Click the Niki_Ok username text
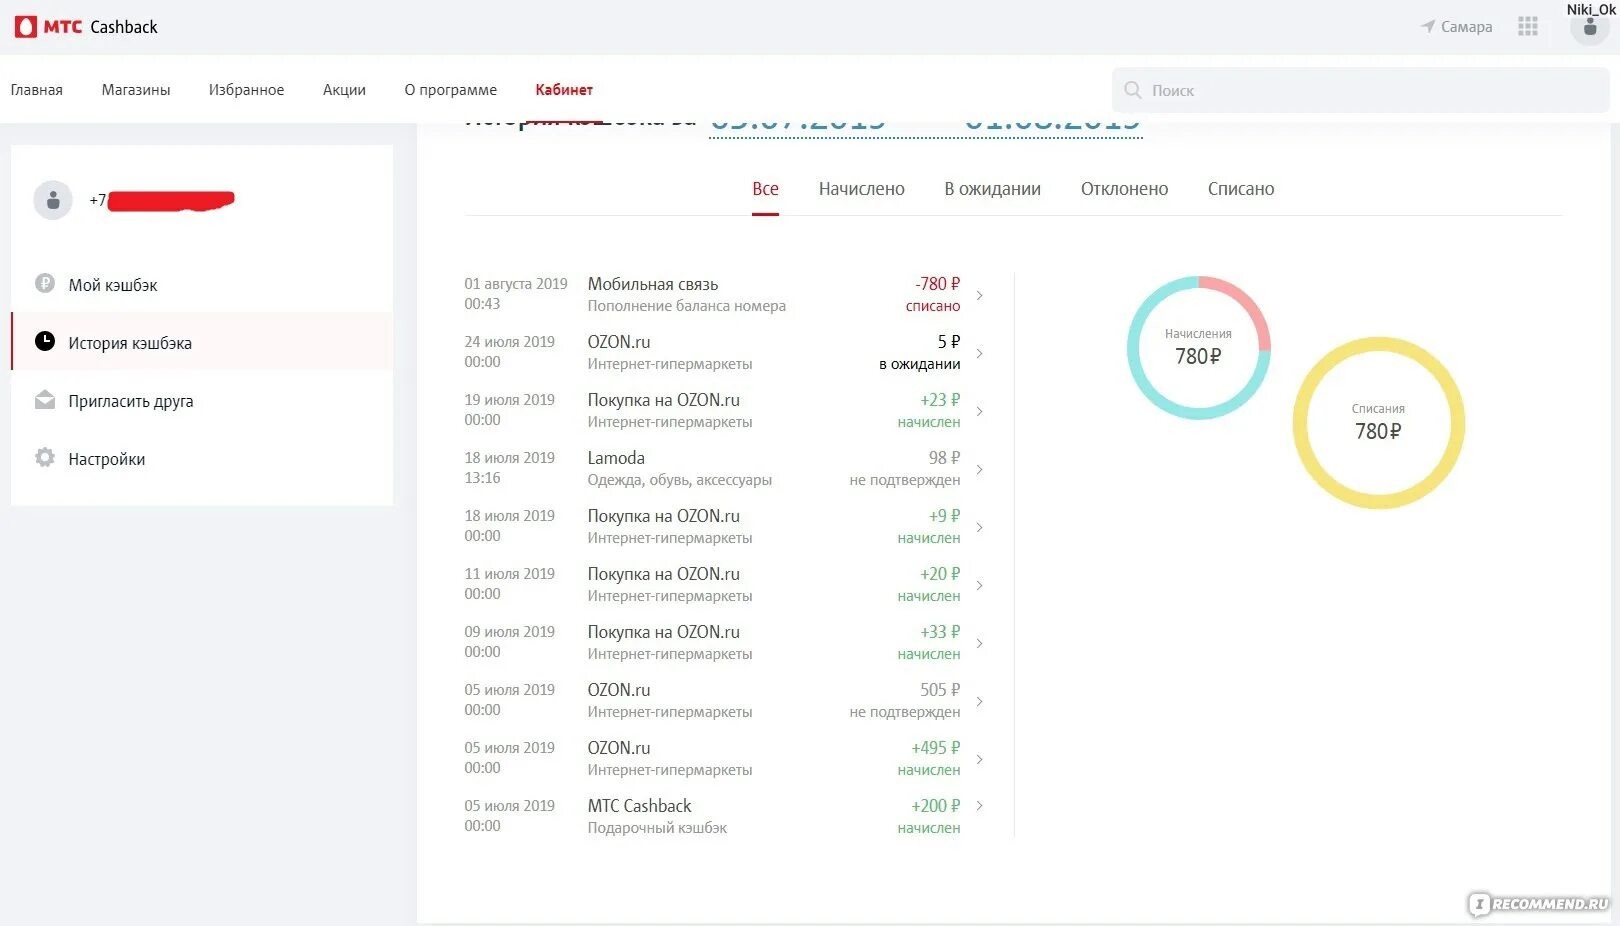1620x926 pixels. coord(1591,9)
